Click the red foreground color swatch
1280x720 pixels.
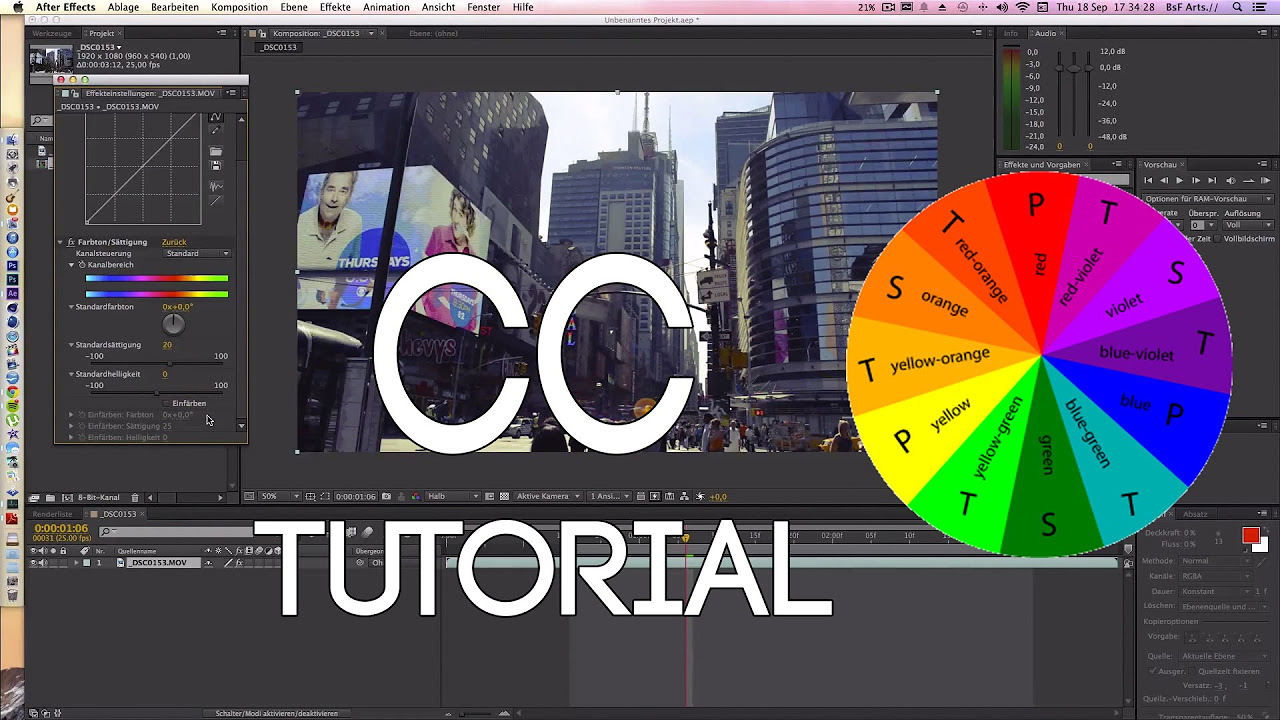coord(1250,536)
